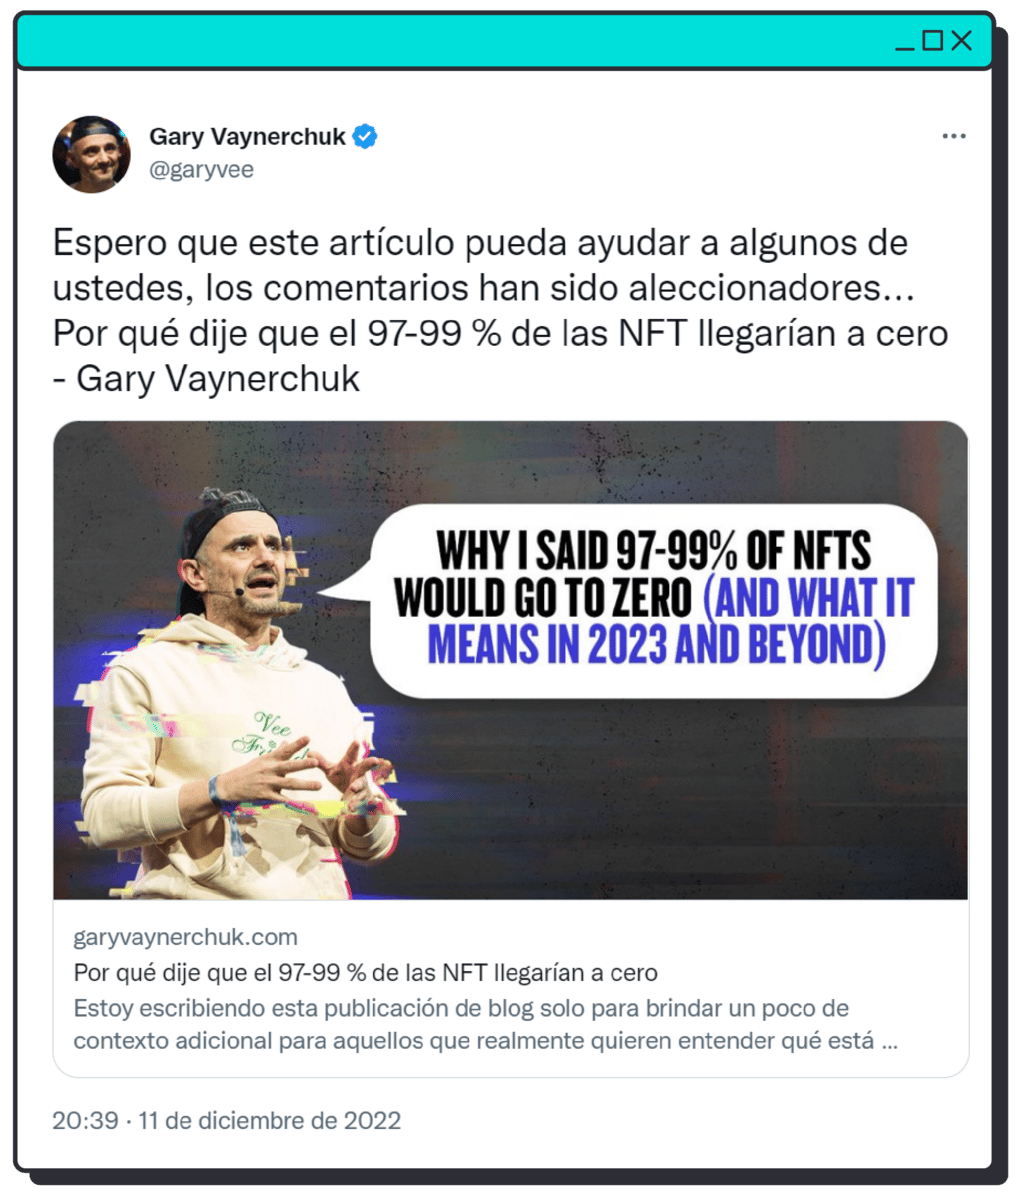Click the blue verified badge icon
The width and height of the screenshot is (1019, 1200).
(366, 136)
